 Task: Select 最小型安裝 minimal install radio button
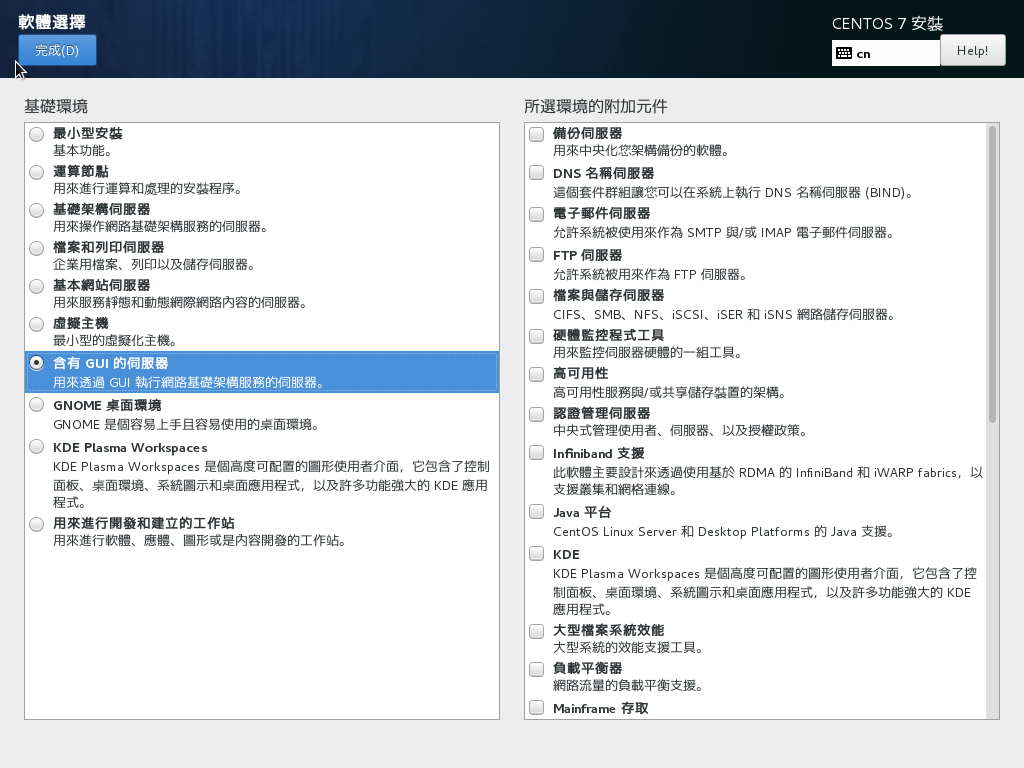tap(37, 134)
